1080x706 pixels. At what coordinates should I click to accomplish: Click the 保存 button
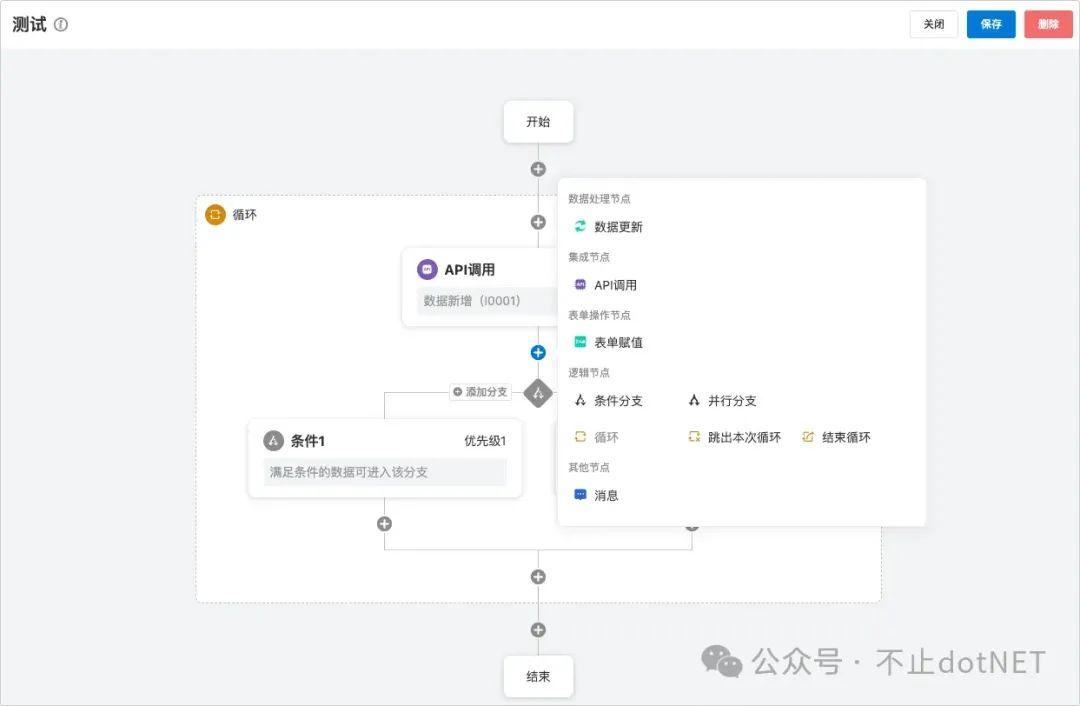990,24
